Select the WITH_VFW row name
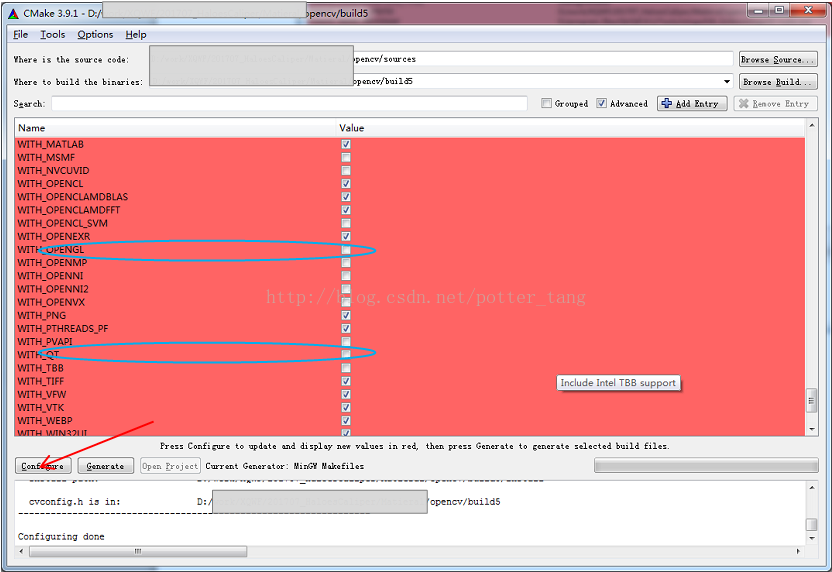Viewport: 832px width, 572px height. (x=42, y=394)
